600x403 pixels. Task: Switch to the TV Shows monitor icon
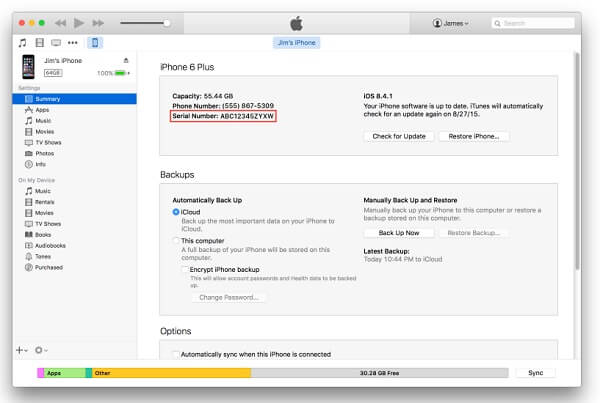tap(55, 43)
